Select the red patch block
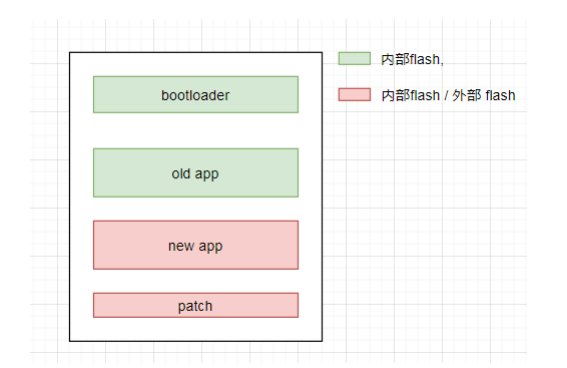 point(196,305)
